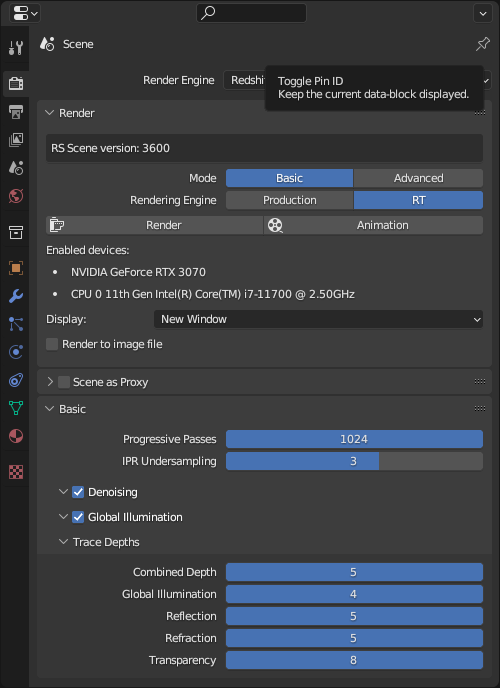The width and height of the screenshot is (500, 688).
Task: Open the View Layer properties icon
Action: pyautogui.click(x=16, y=140)
